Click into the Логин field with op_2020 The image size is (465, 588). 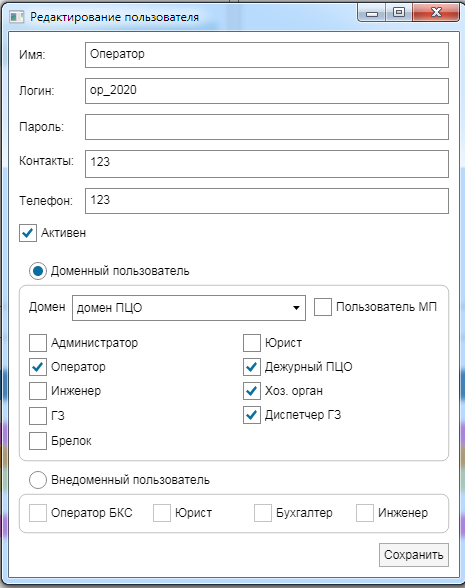click(x=267, y=91)
